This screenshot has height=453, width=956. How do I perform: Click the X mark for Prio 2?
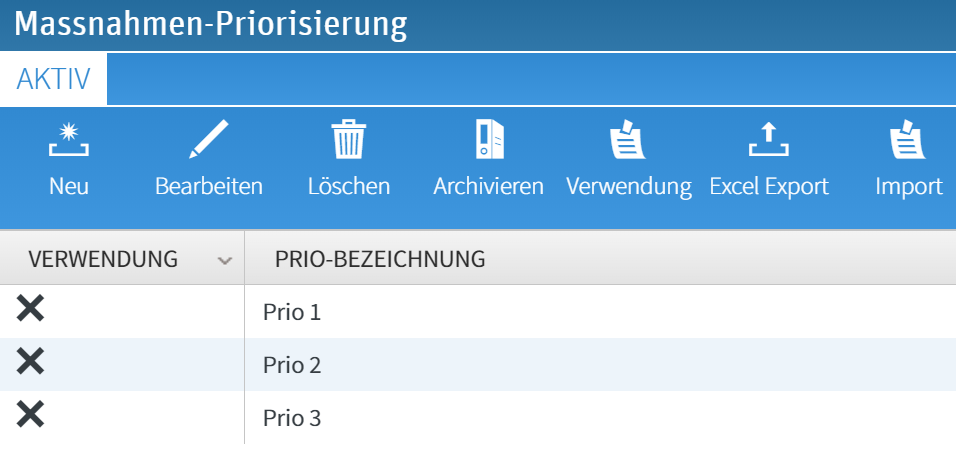pos(31,363)
